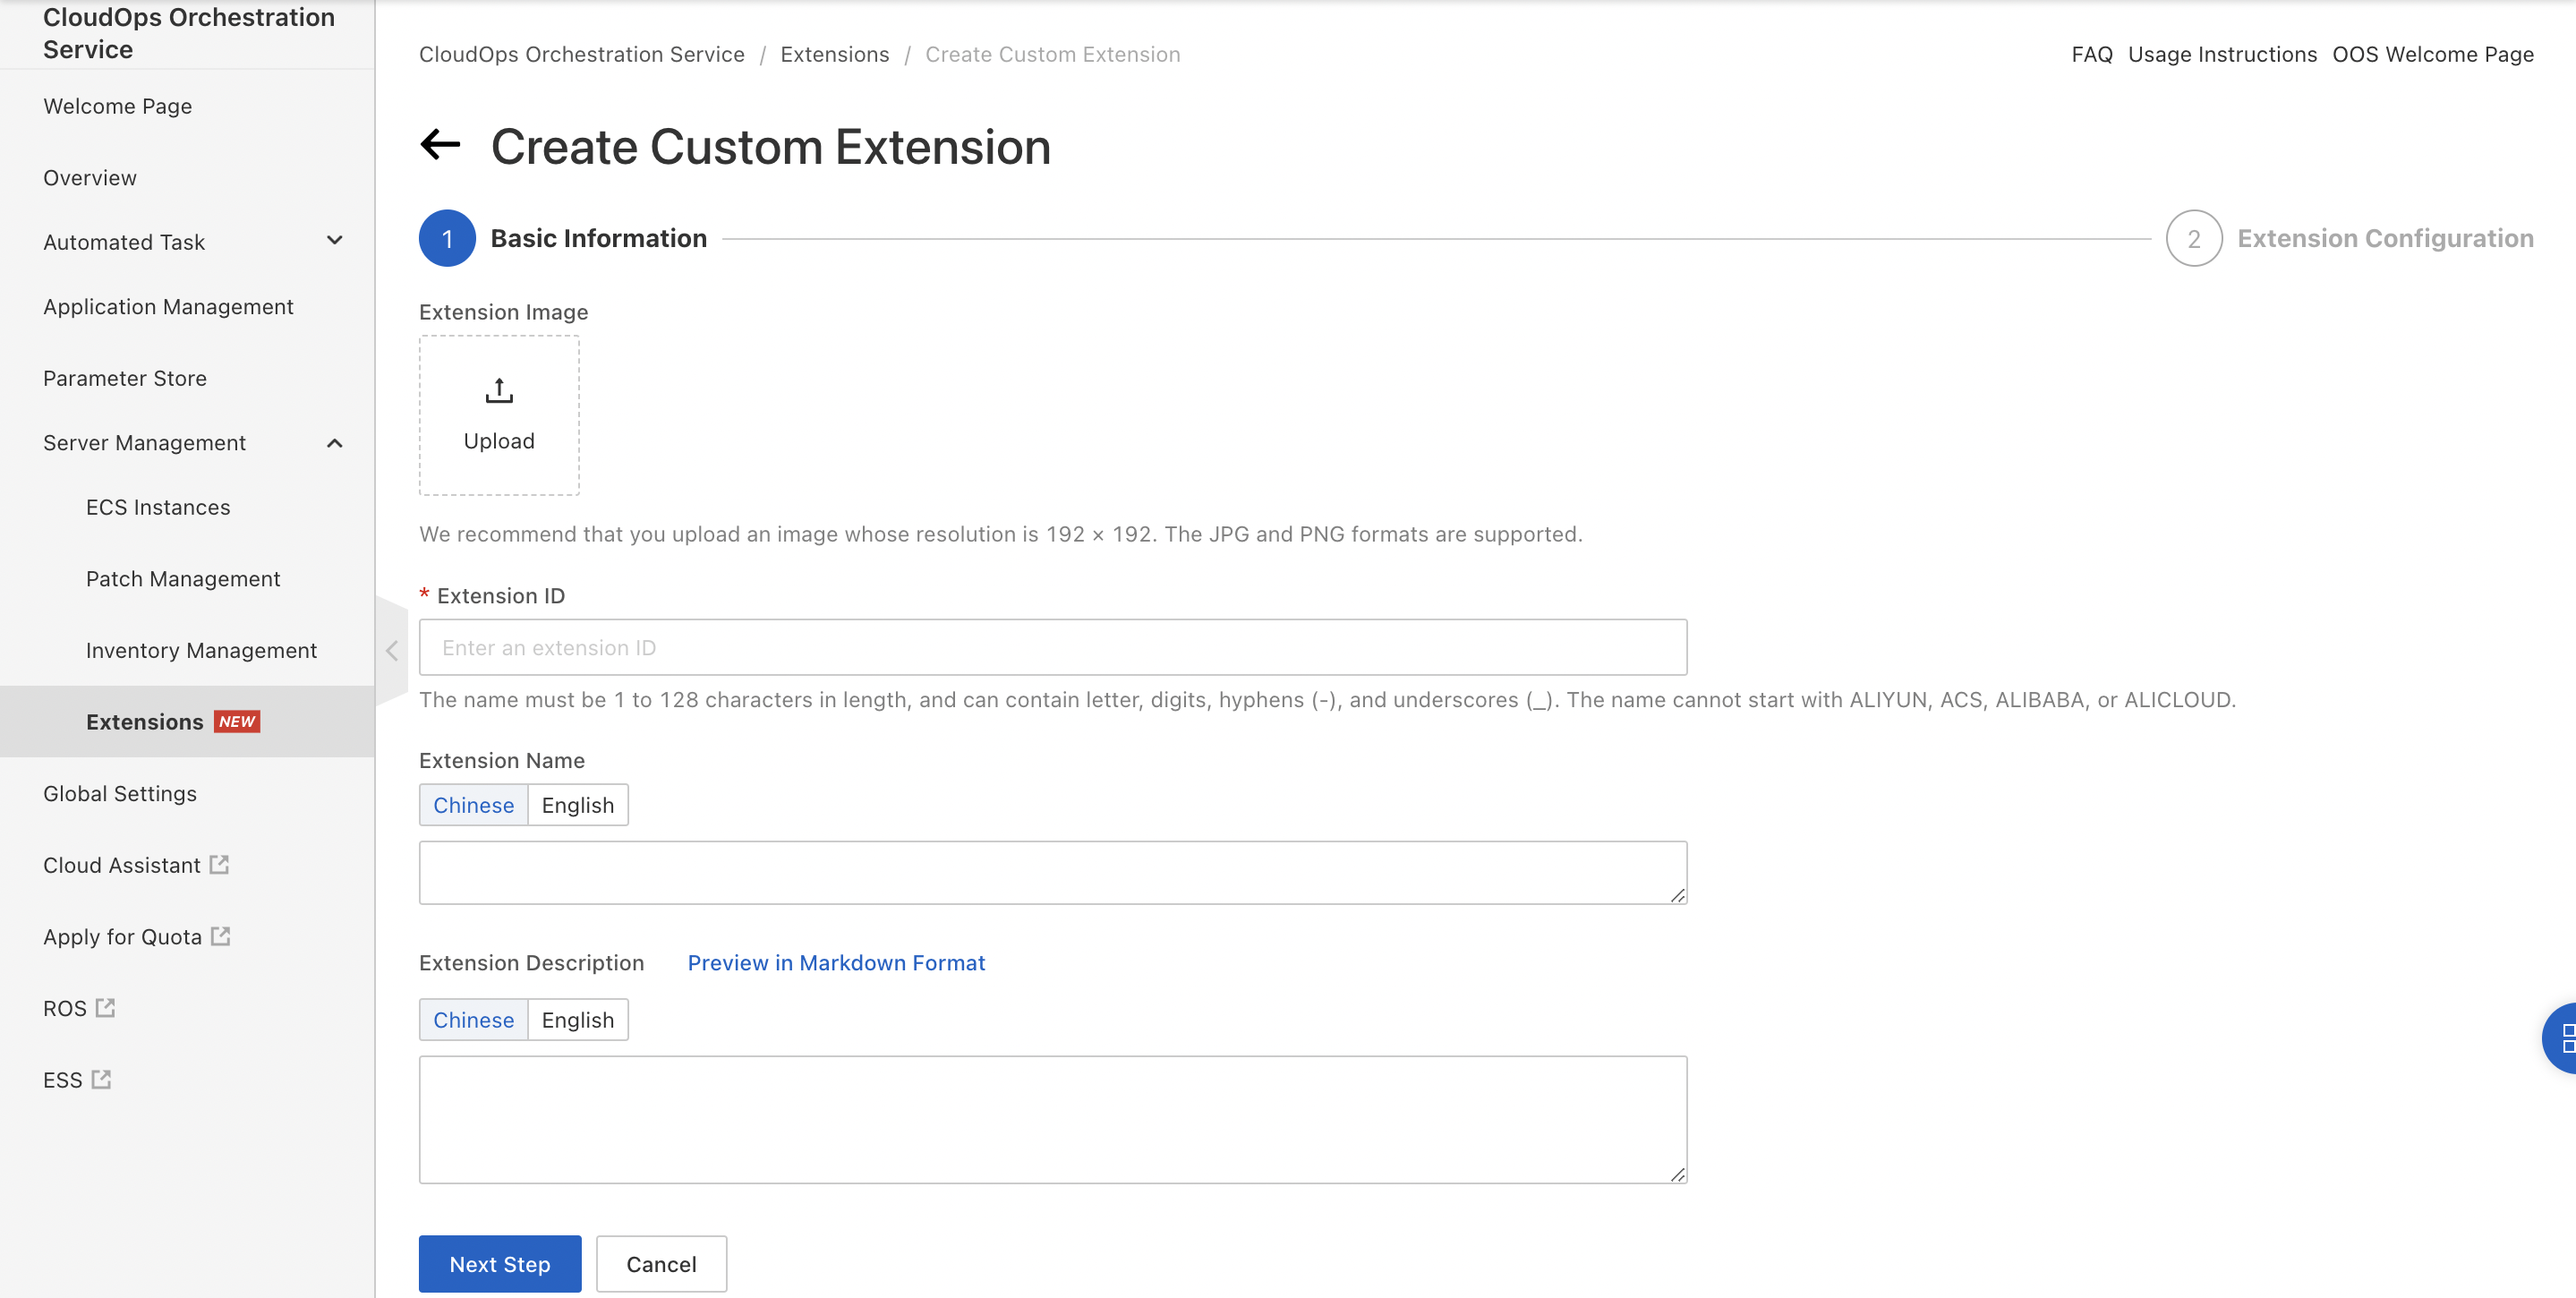Select English toggle under Extension Name
The image size is (2576, 1298).
coord(577,805)
